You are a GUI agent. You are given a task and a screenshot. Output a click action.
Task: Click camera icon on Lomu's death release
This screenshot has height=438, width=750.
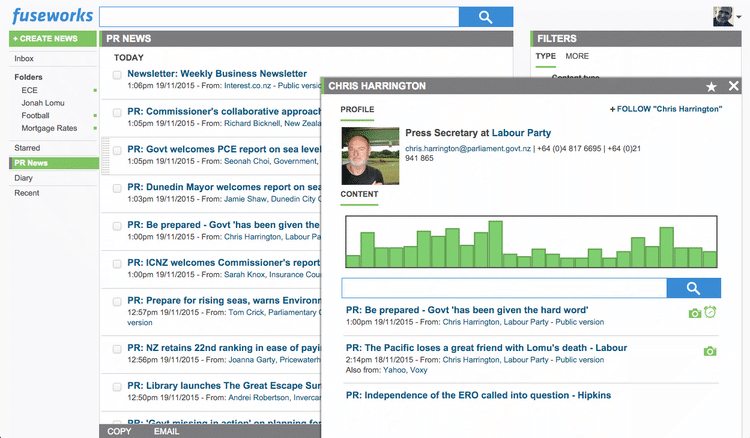point(710,351)
